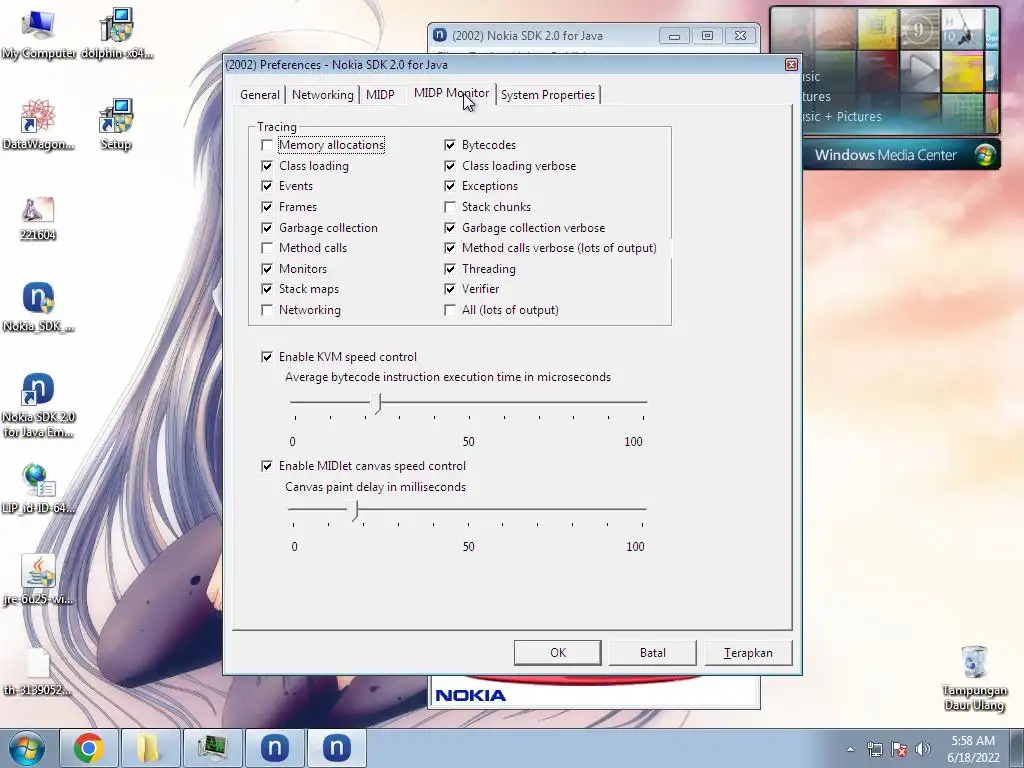Open Windows Start menu orb

pos(27,748)
